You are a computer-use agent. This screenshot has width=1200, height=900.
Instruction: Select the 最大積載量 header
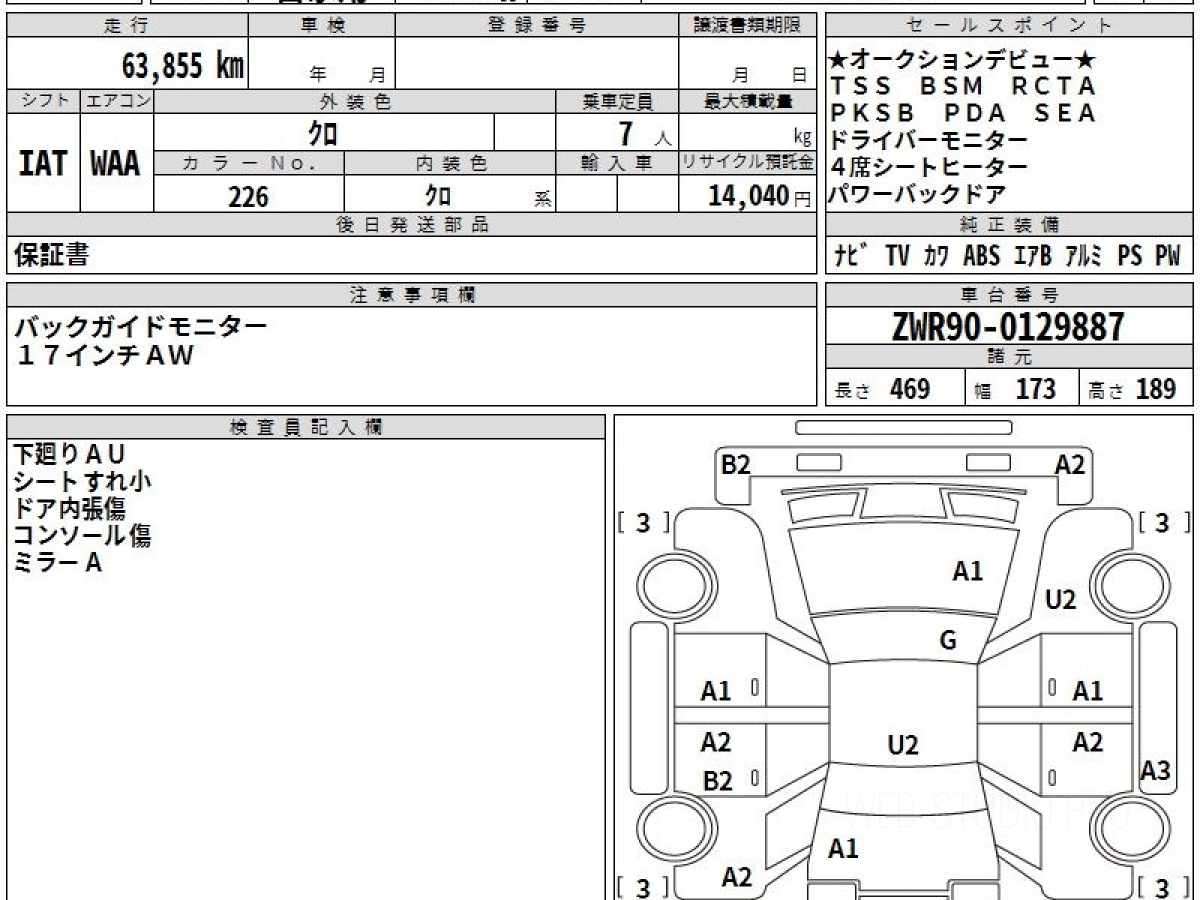point(748,101)
